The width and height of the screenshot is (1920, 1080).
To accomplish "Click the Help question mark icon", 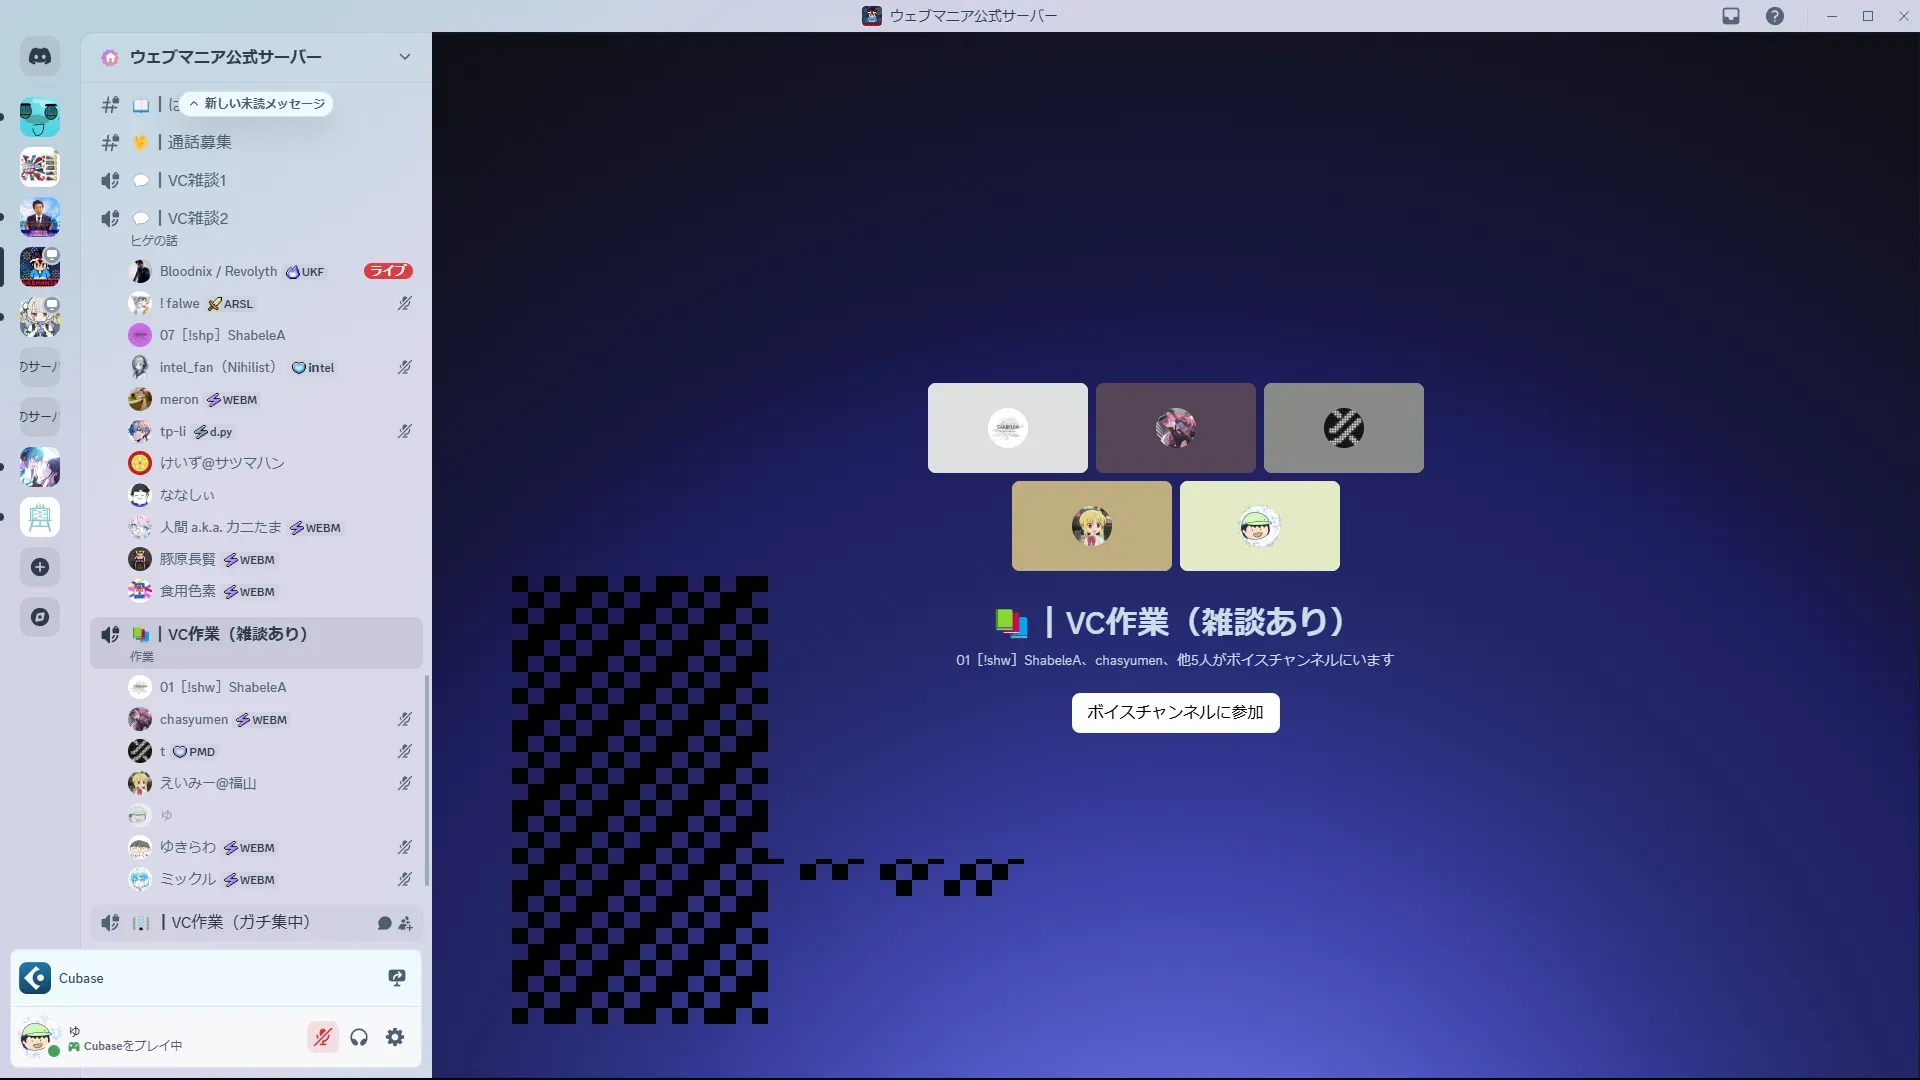I will pyautogui.click(x=1774, y=16).
